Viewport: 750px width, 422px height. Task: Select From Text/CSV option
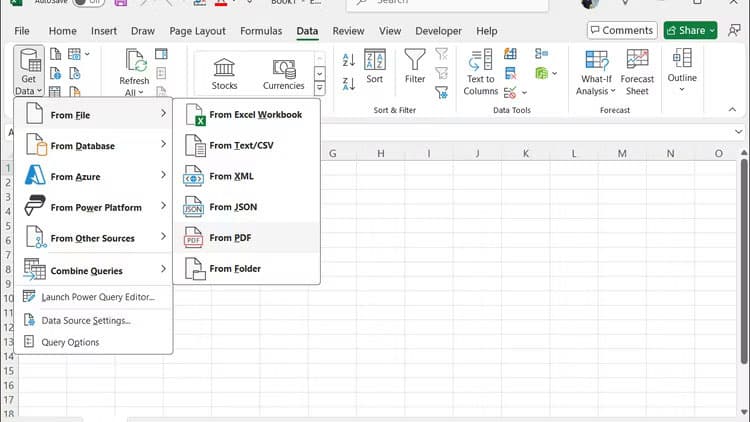[241, 146]
